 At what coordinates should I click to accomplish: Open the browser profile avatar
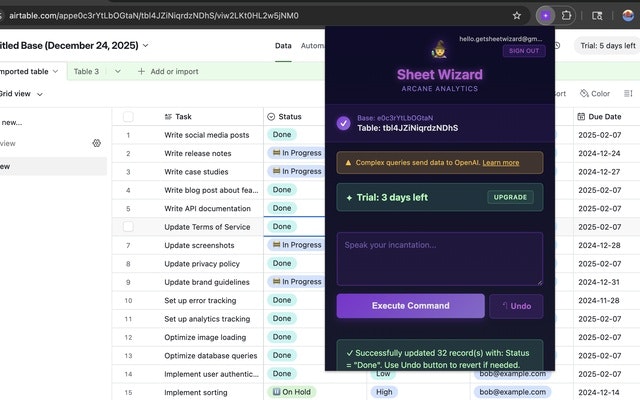click(628, 16)
